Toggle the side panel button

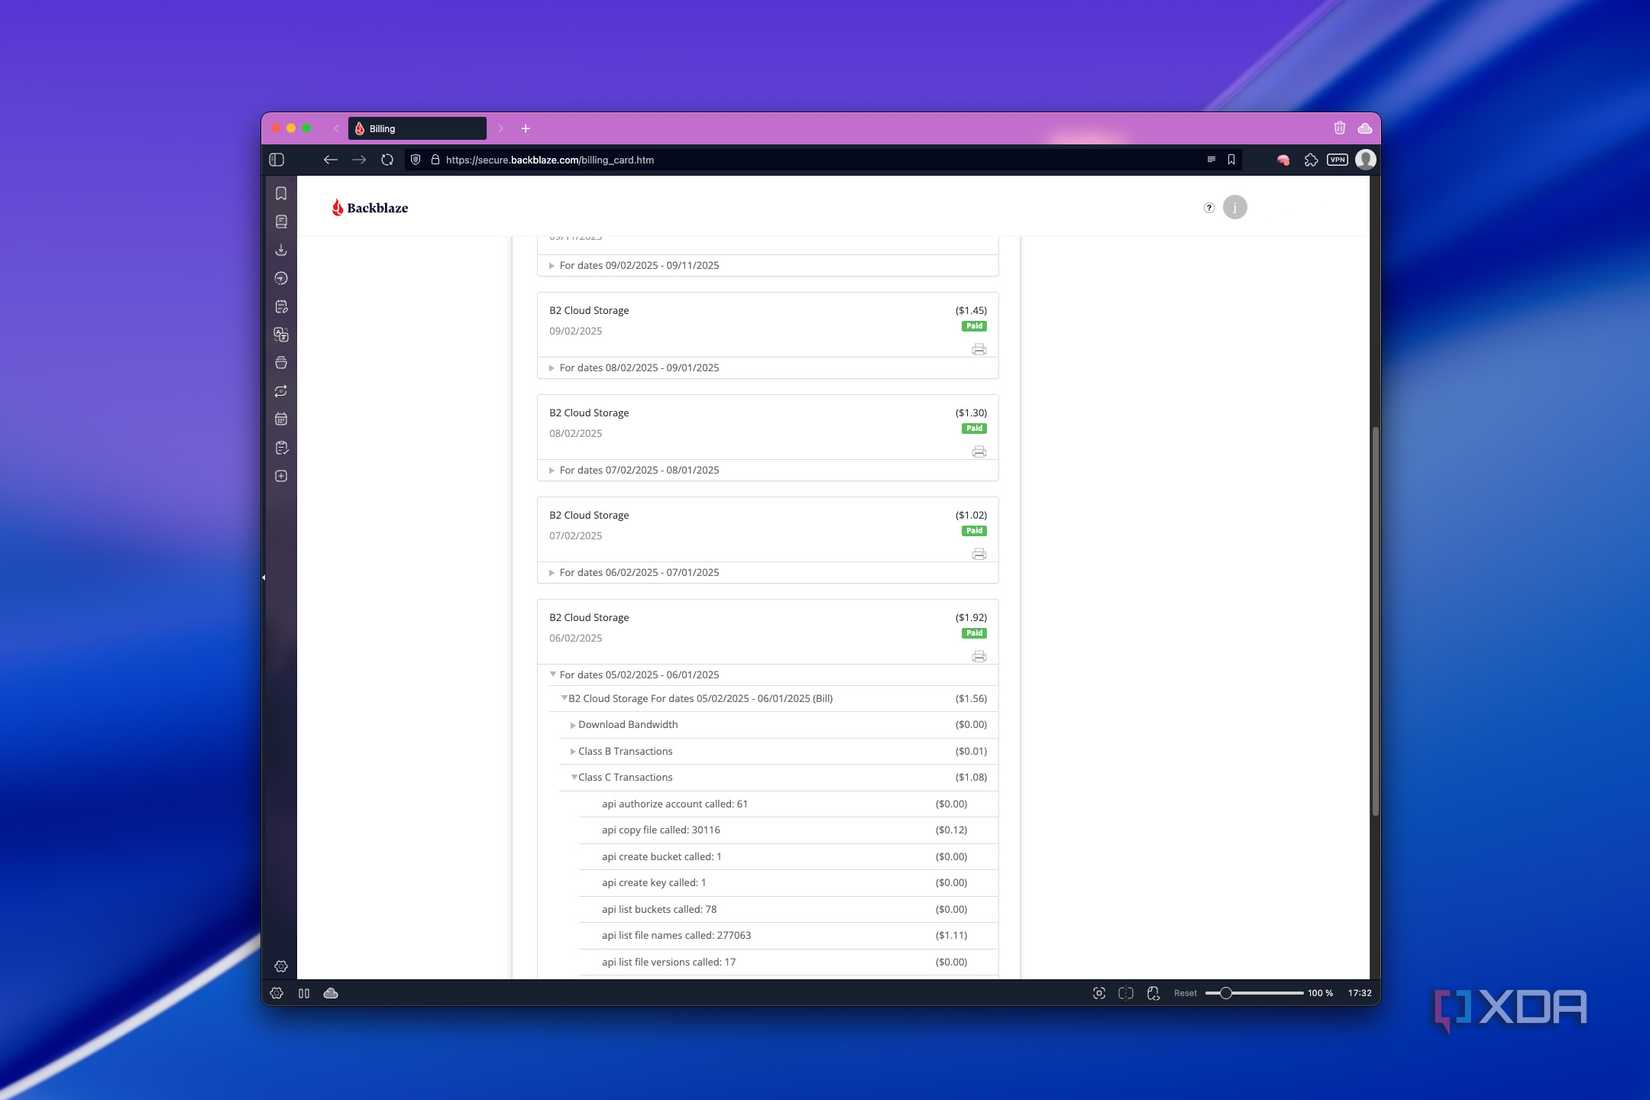277,160
